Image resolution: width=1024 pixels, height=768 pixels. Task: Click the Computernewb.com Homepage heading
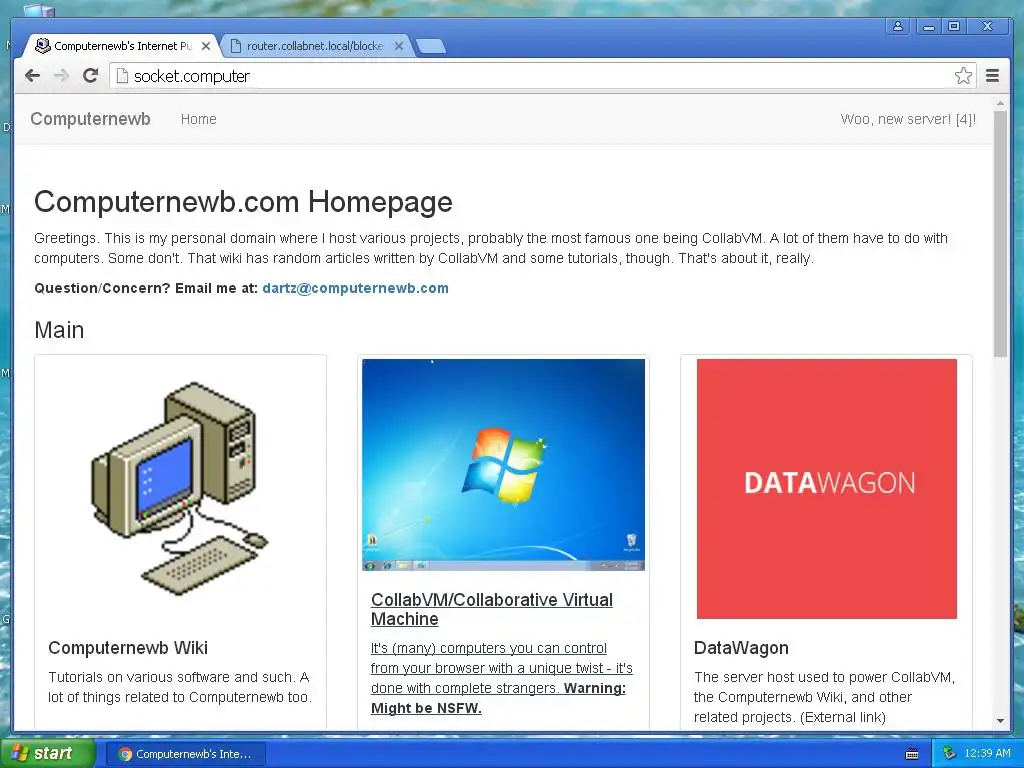[x=243, y=202]
